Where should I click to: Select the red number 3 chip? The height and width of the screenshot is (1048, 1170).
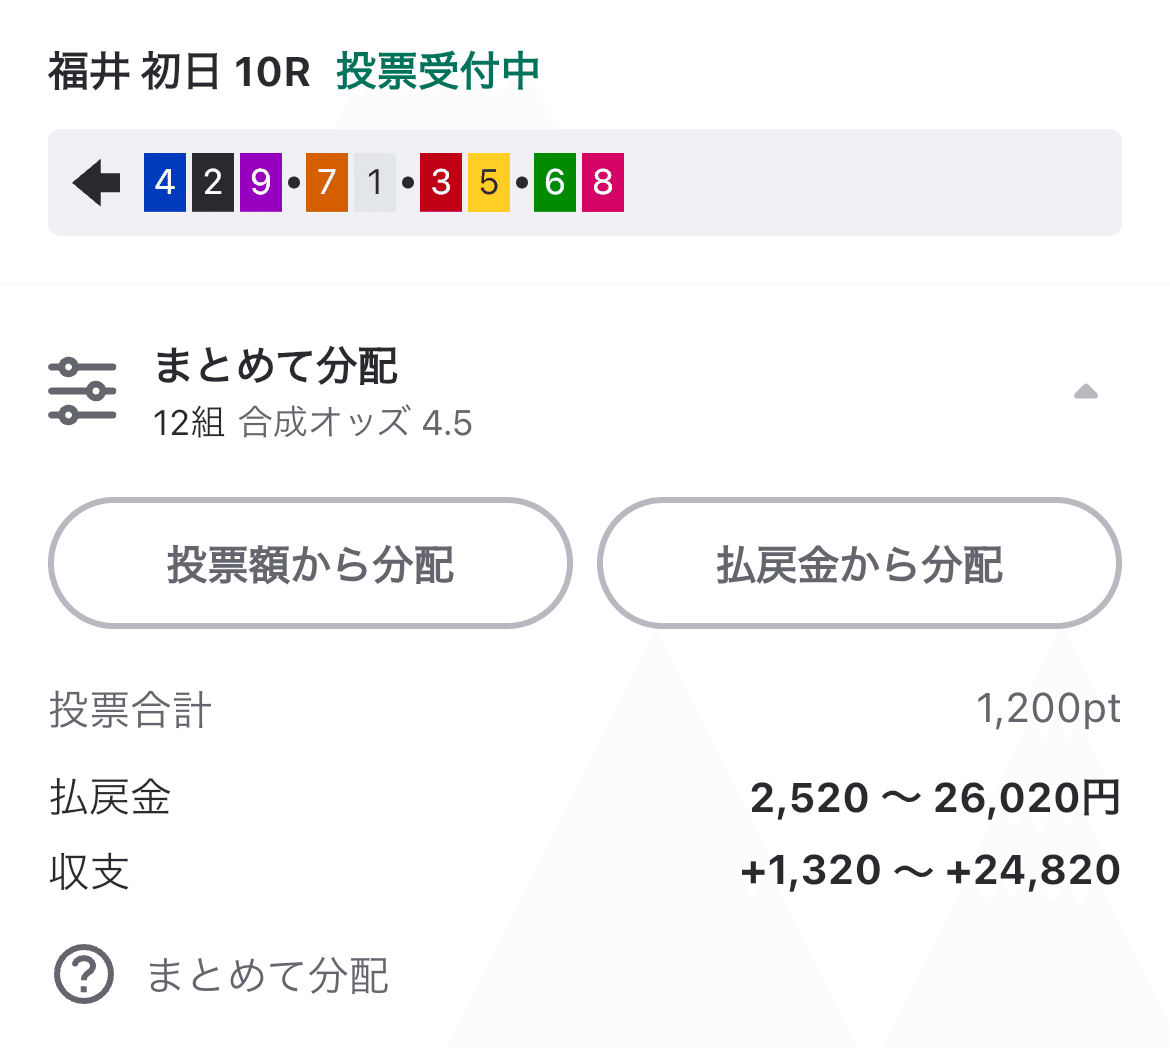(x=440, y=182)
